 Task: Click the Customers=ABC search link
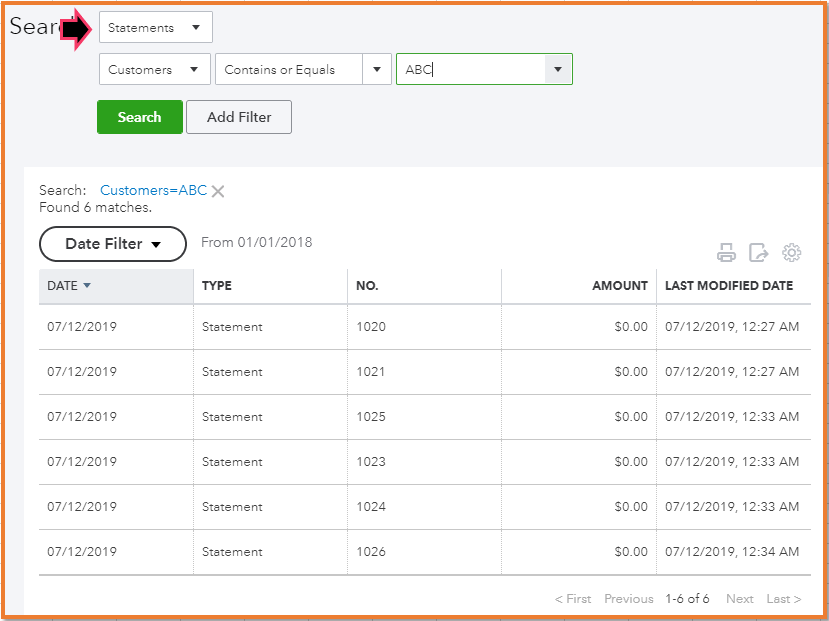(x=153, y=190)
